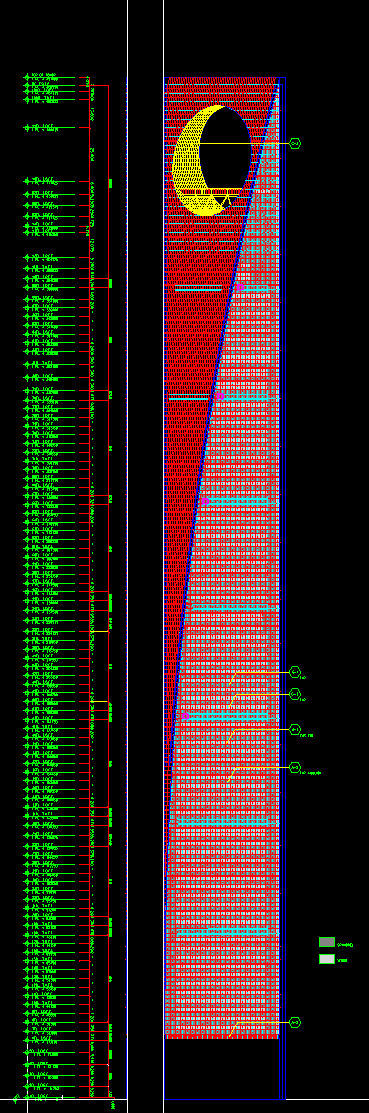
Task: Pick the dark gray legend swatch
Action: [x=326, y=942]
